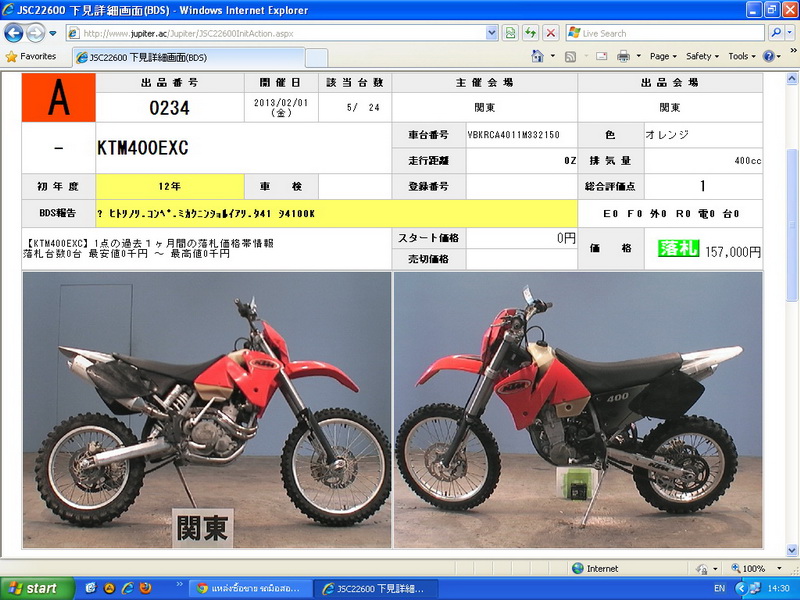
Task: Expand the 100% zoom level dropdown
Action: (x=779, y=568)
